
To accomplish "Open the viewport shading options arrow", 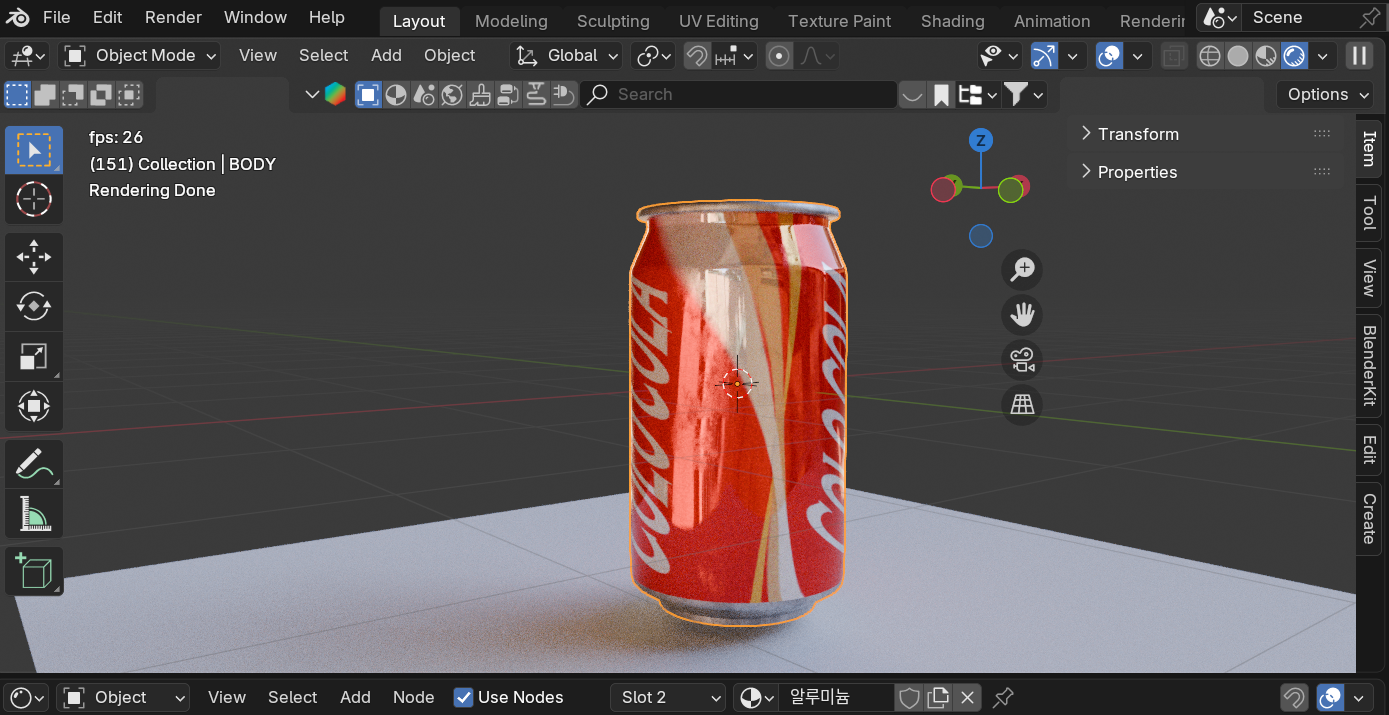I will coord(1323,56).
